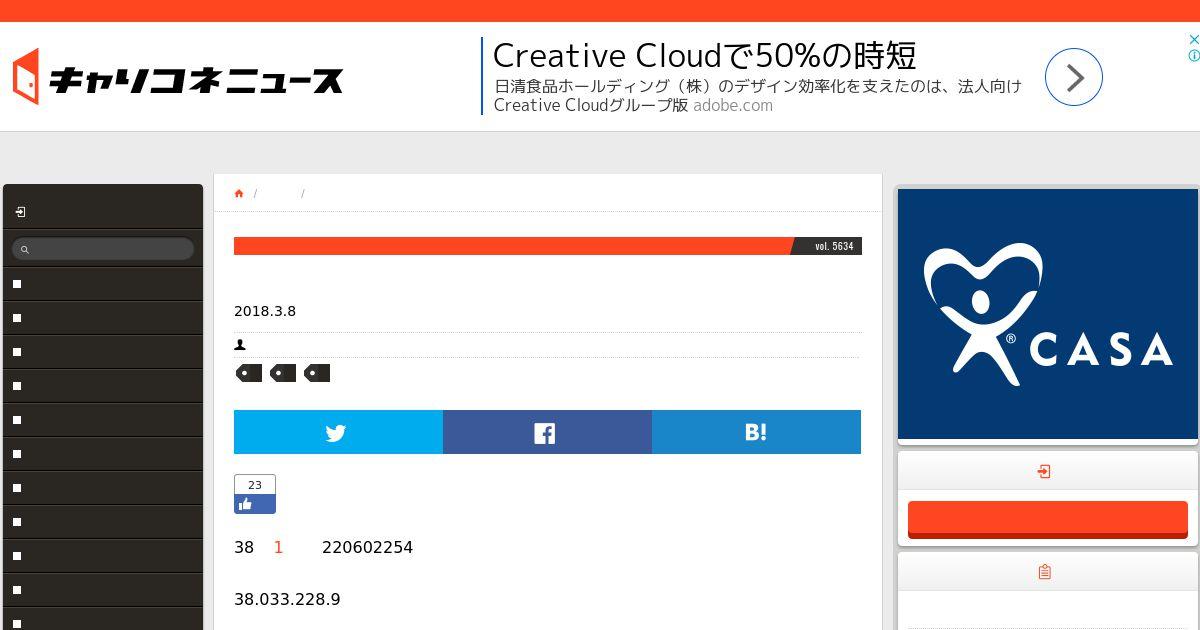Click the text 38.033.228.9
Viewport: 1200px width, 630px height.
tap(287, 599)
